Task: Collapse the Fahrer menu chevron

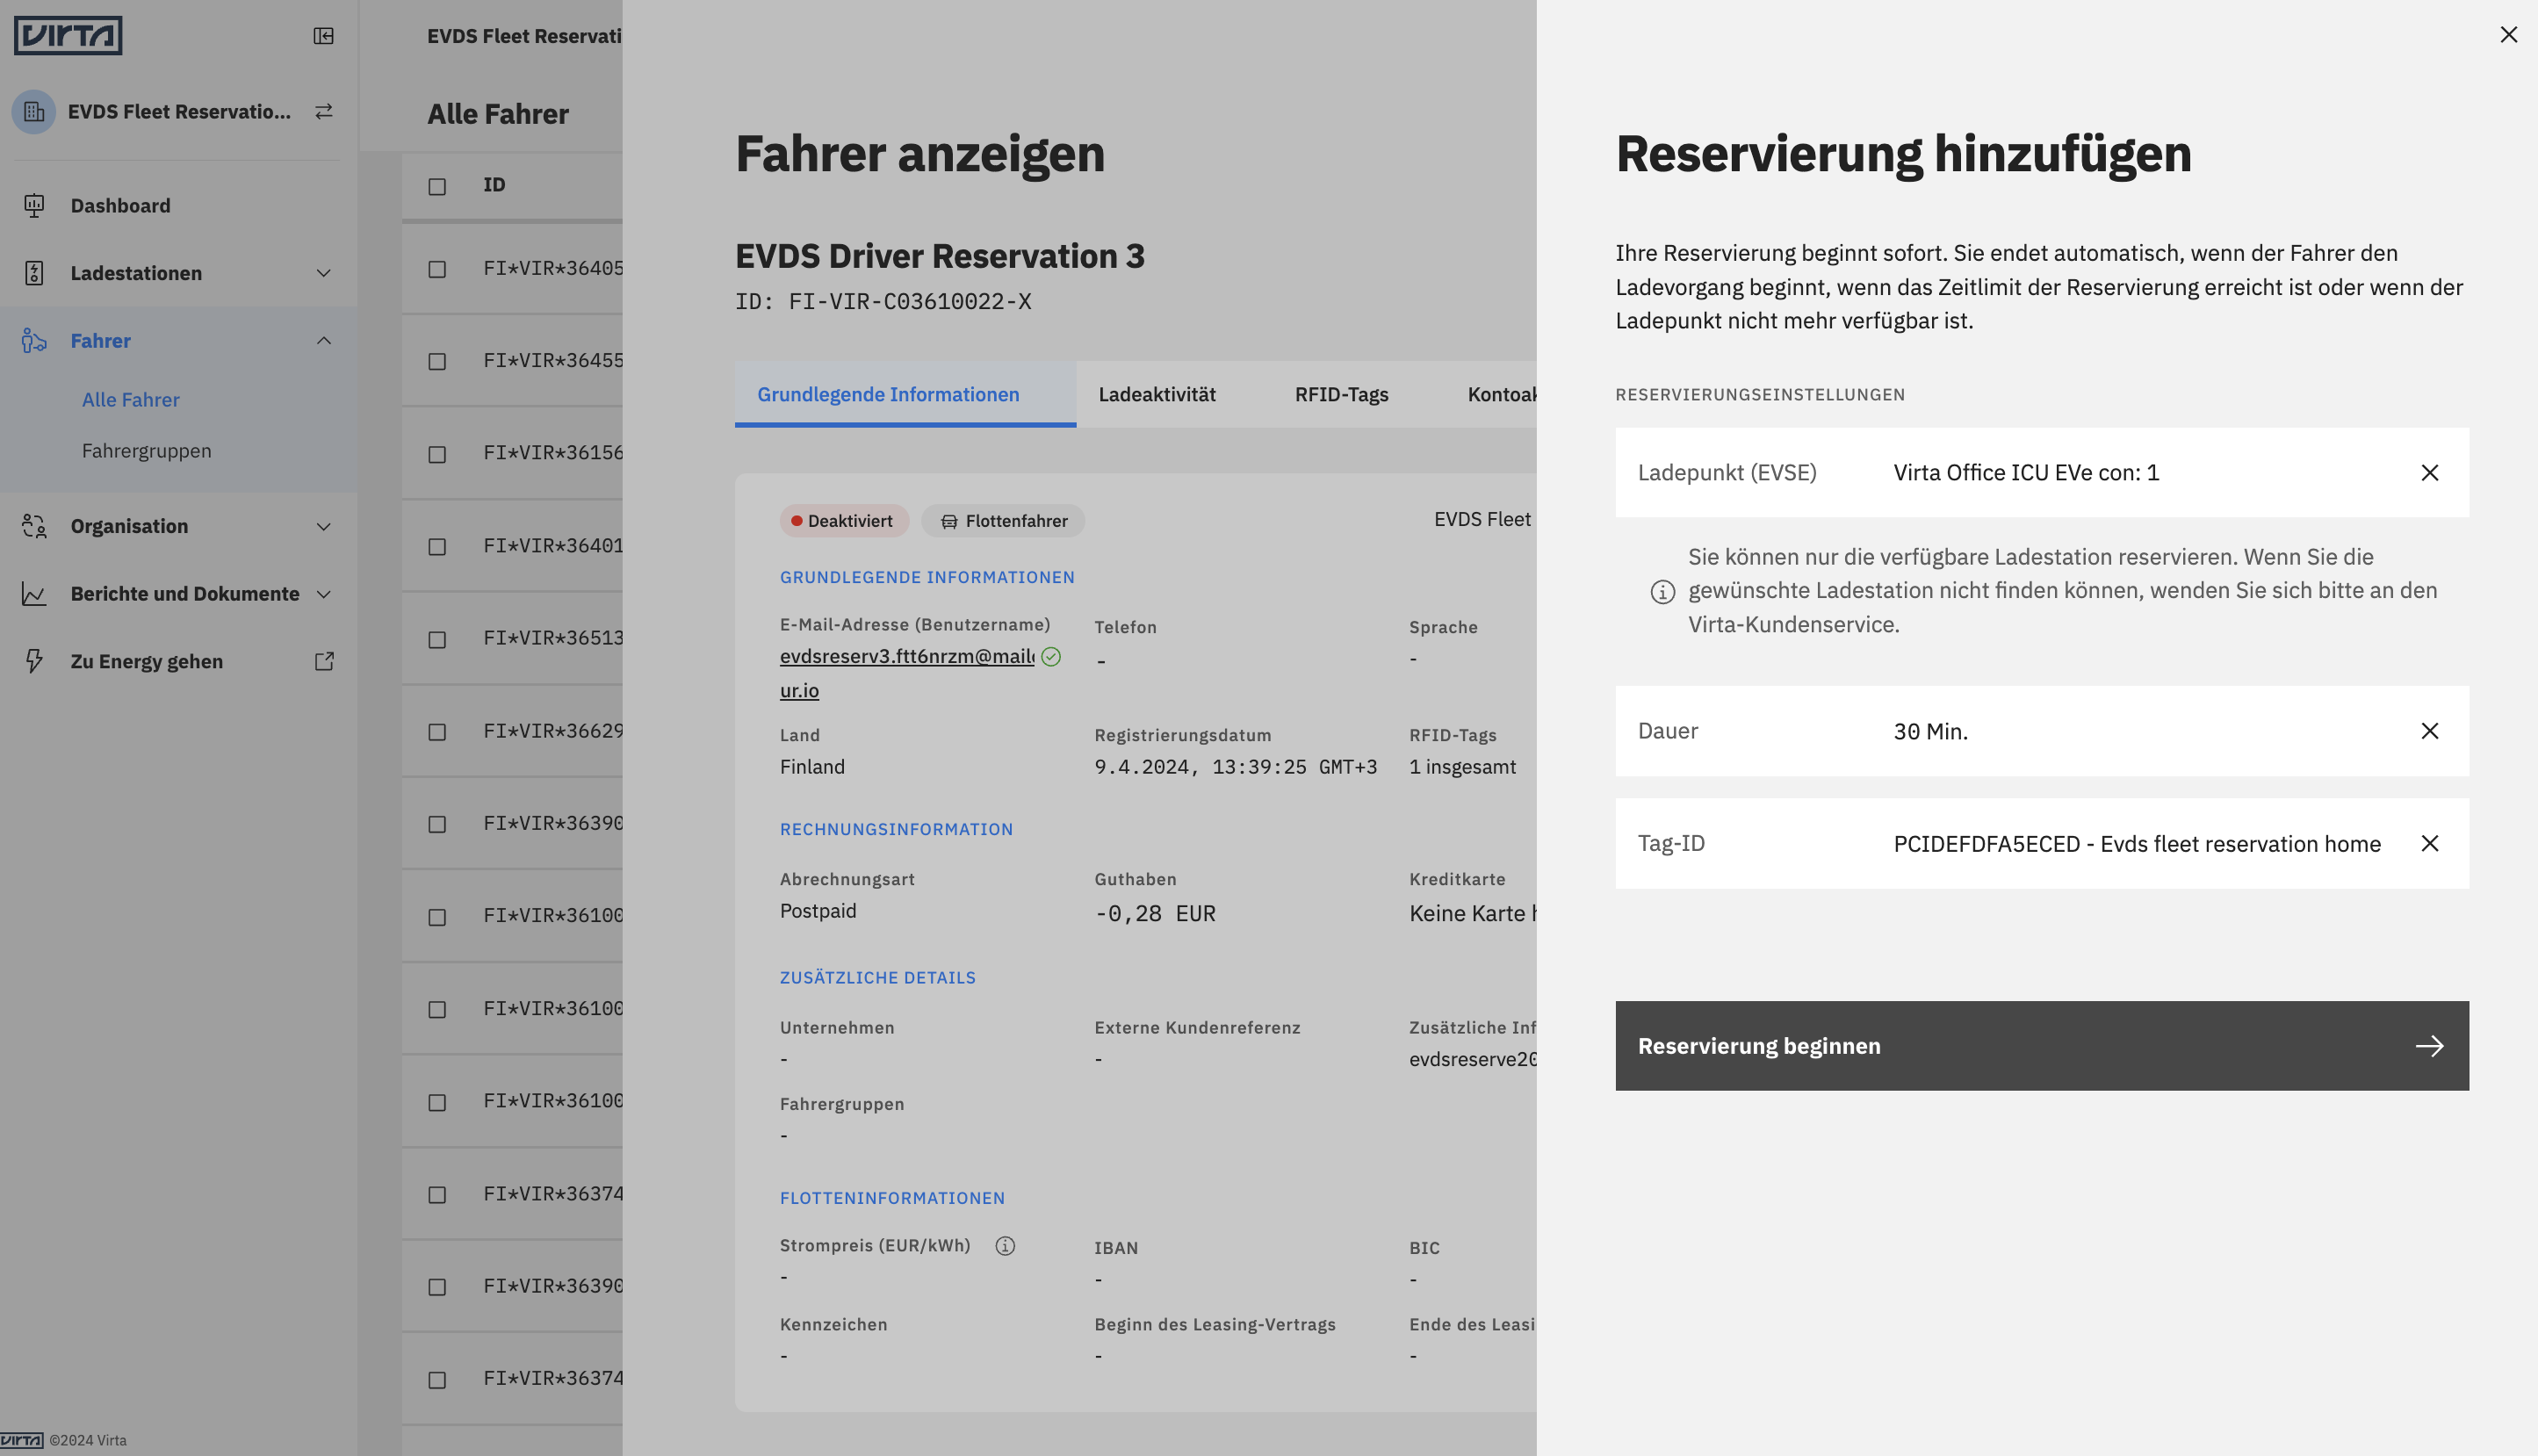Action: 323,341
